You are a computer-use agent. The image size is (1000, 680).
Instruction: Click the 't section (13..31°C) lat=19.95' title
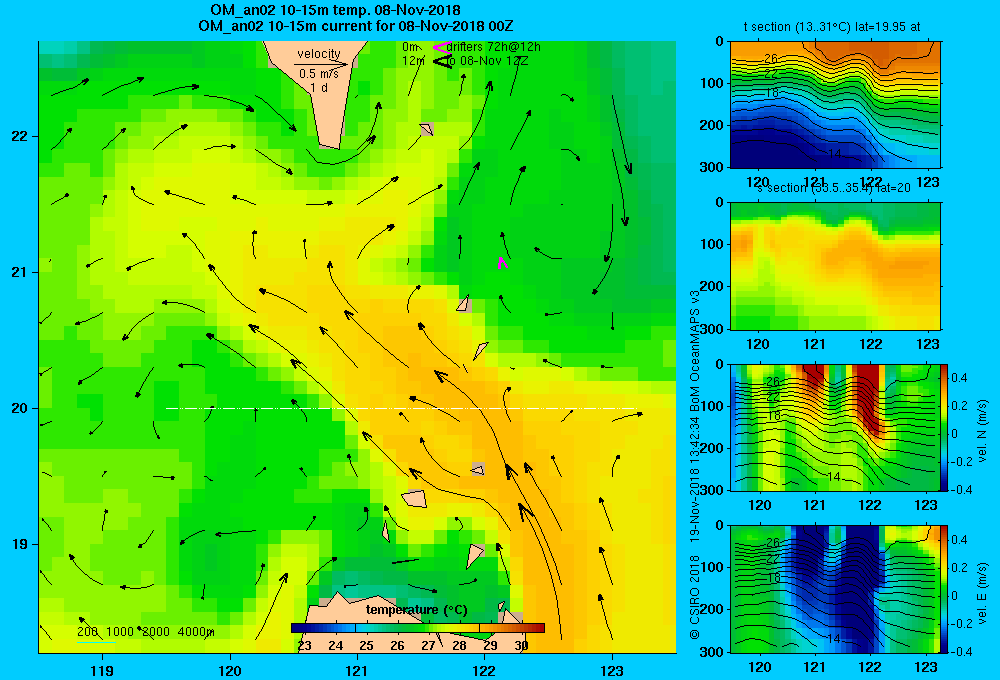click(832, 27)
